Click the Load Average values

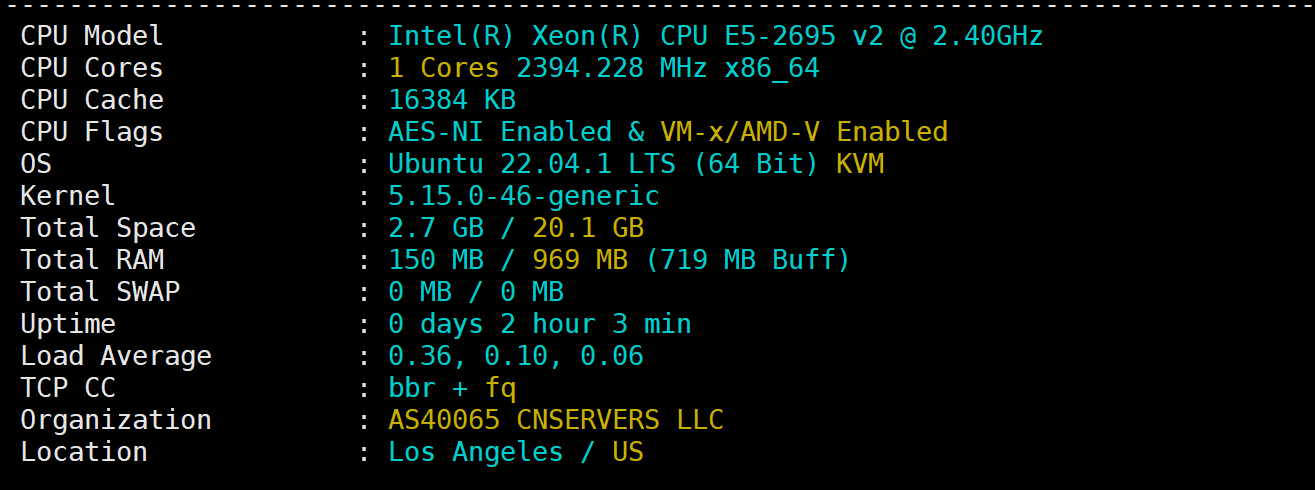515,356
